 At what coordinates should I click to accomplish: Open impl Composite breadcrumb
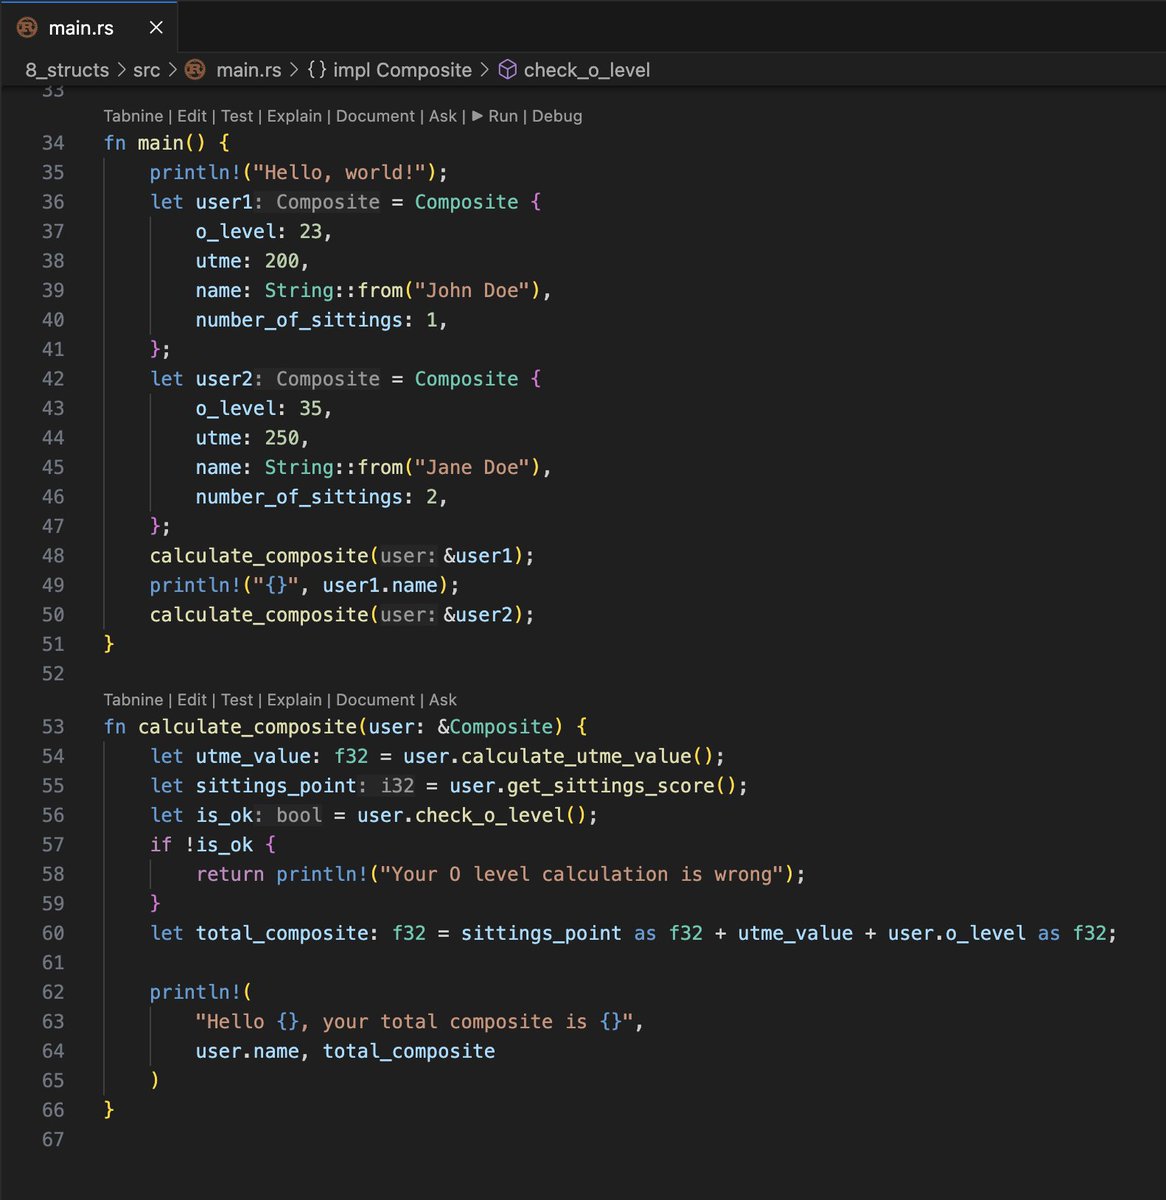pos(402,70)
